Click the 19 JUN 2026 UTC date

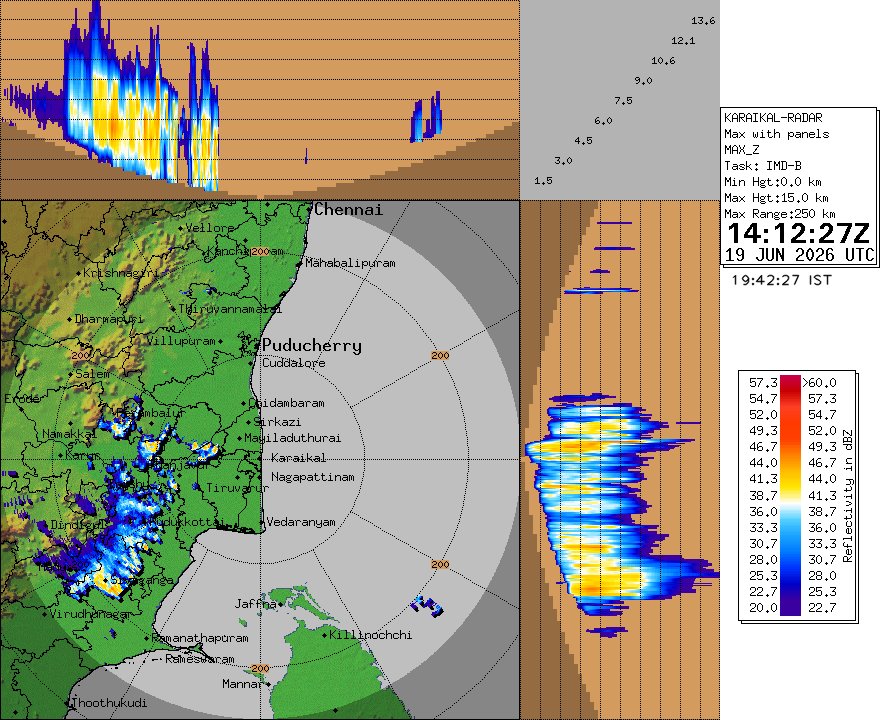799,255
